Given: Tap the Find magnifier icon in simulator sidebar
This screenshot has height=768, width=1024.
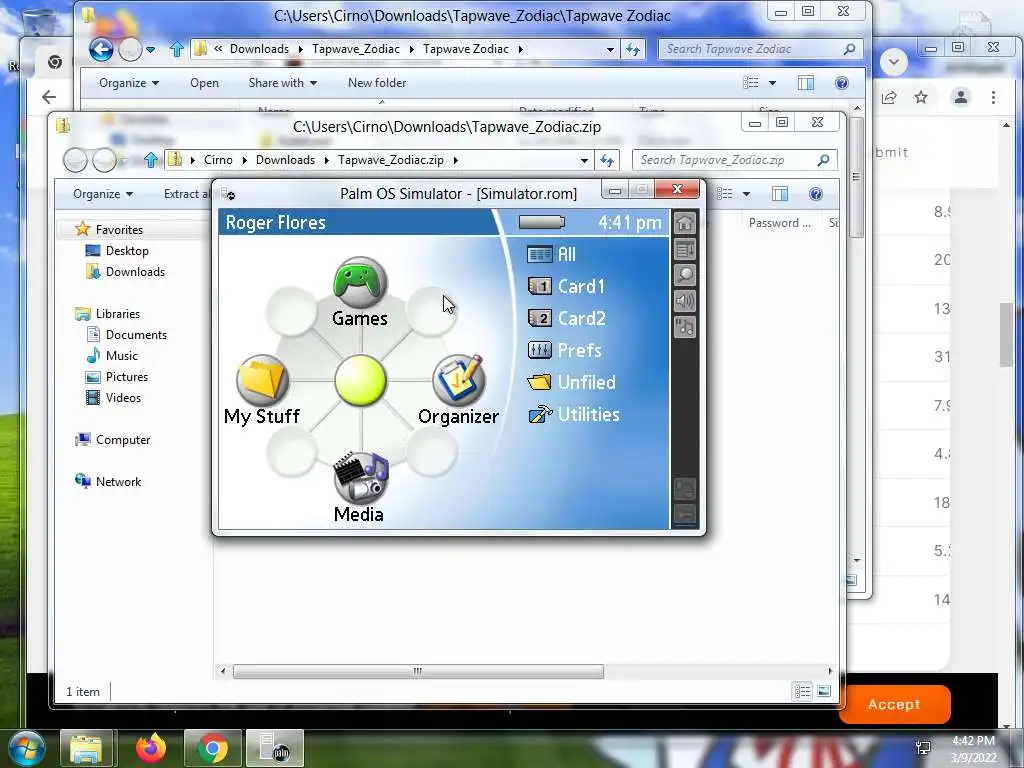Looking at the screenshot, I should tap(684, 275).
